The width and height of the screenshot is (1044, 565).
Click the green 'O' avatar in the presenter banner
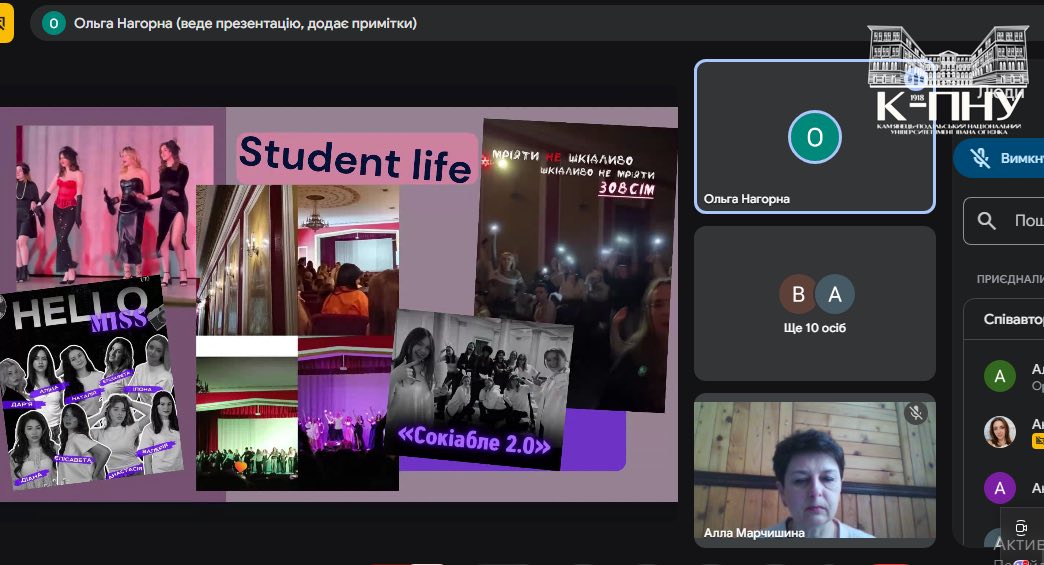[53, 23]
